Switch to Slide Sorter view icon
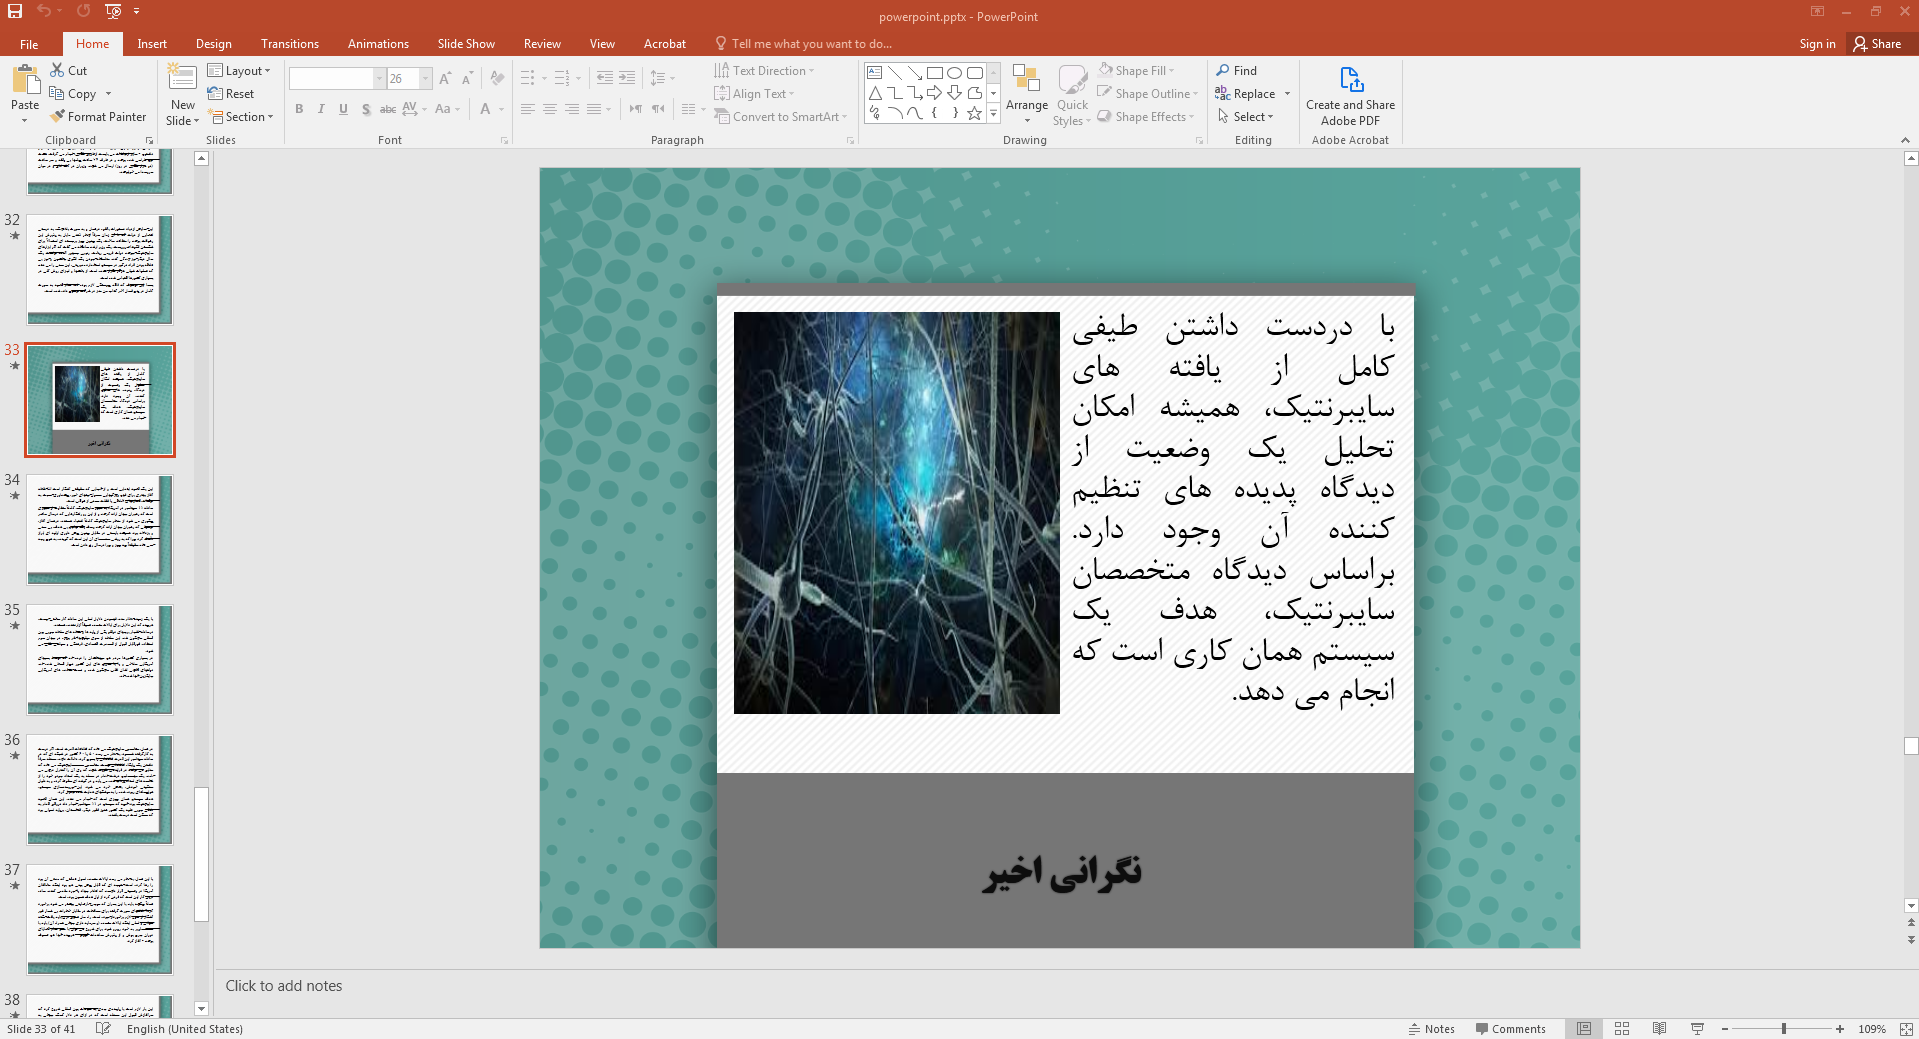1919x1039 pixels. 1622,1028
